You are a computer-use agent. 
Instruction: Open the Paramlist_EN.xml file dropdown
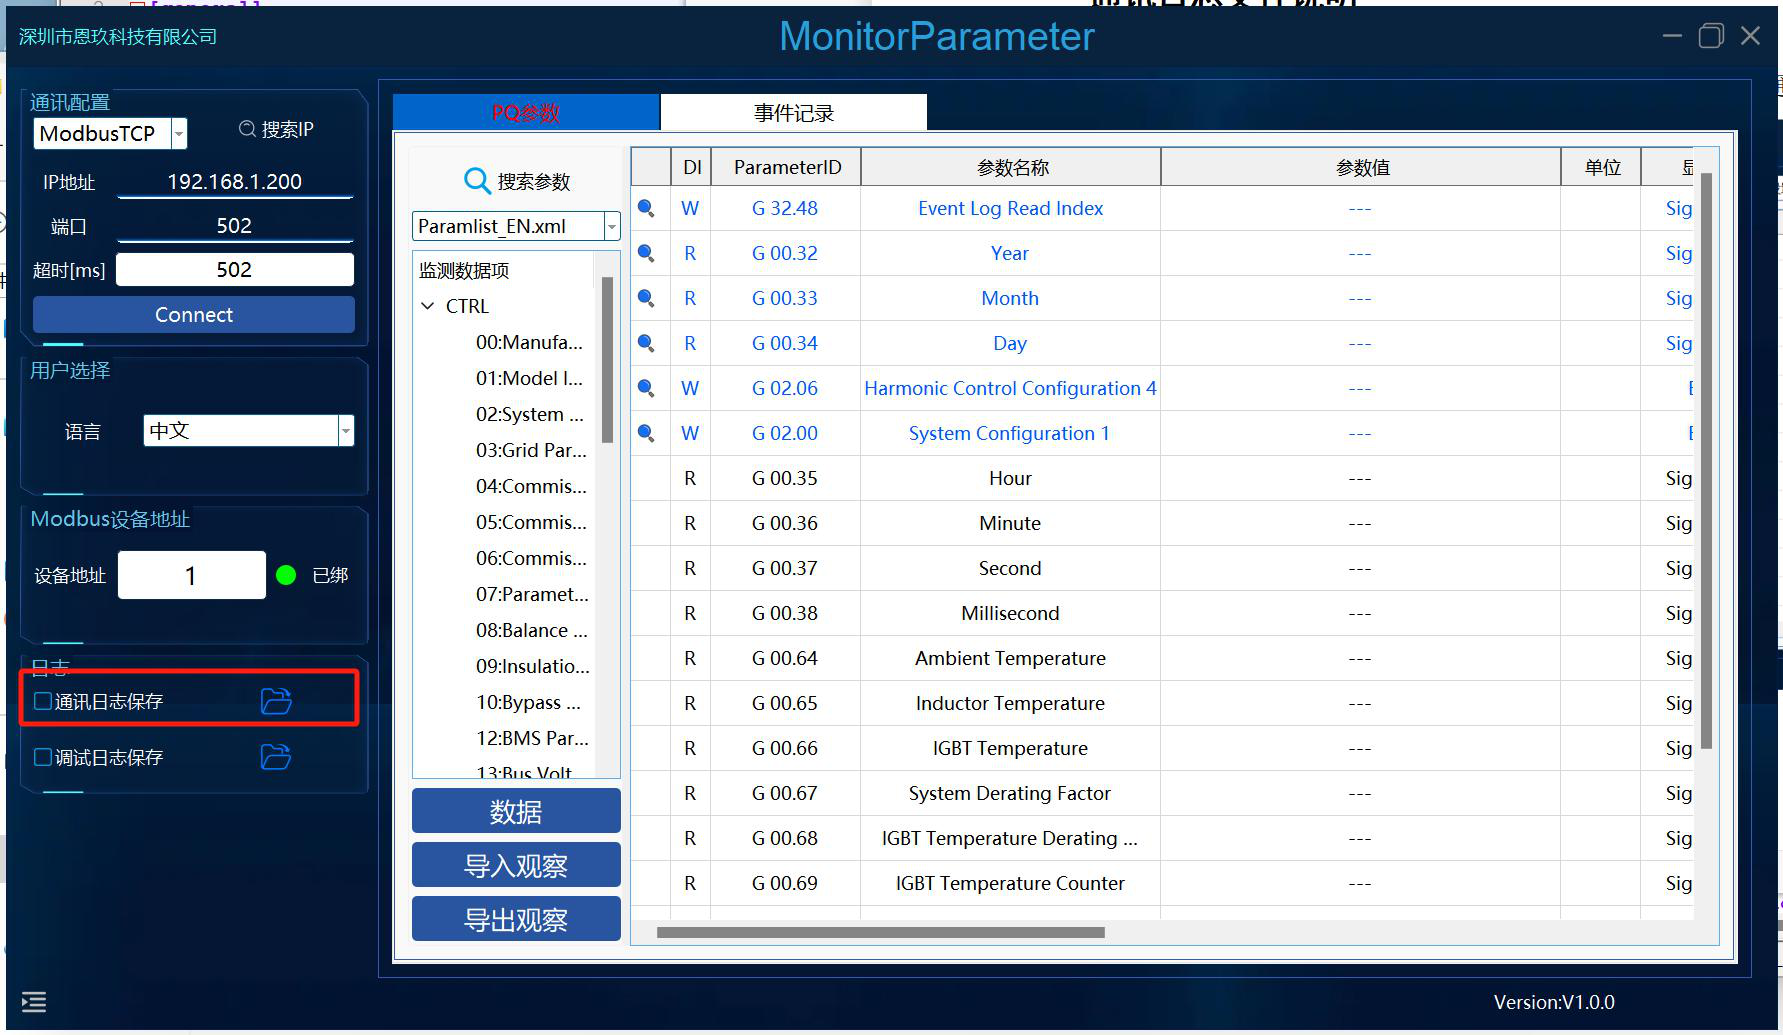611,227
